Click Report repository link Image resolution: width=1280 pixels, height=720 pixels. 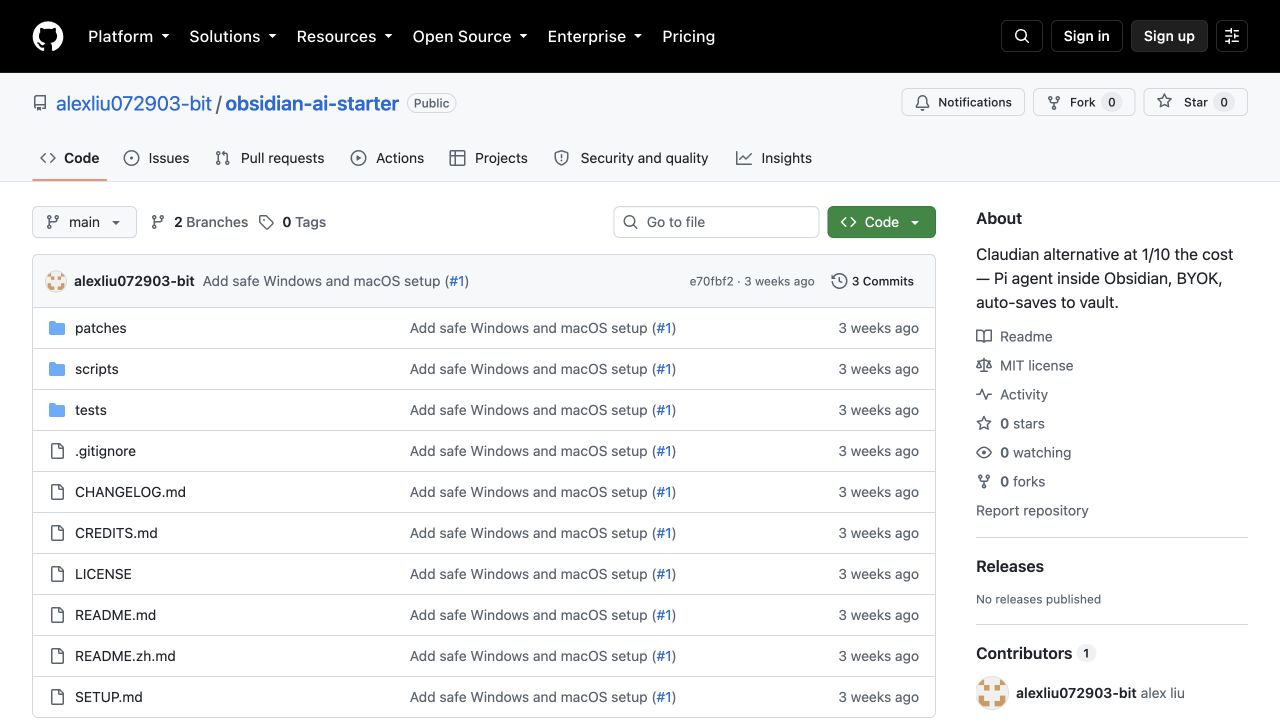pyautogui.click(x=1032, y=510)
